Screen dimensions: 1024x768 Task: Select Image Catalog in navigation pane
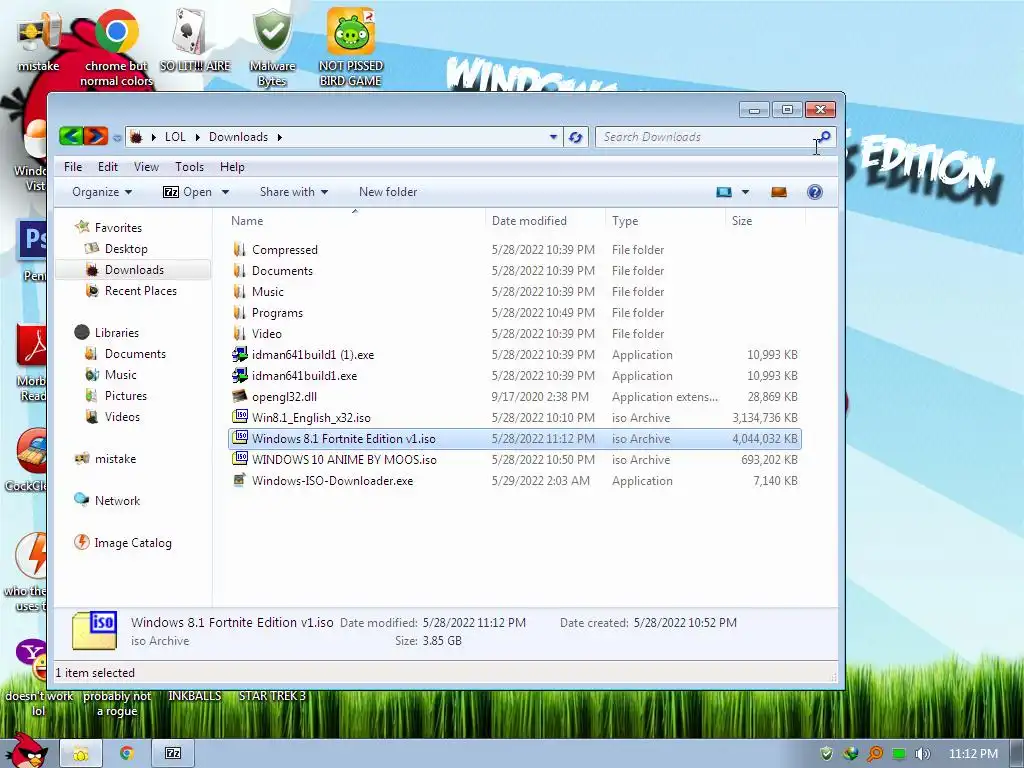[133, 543]
